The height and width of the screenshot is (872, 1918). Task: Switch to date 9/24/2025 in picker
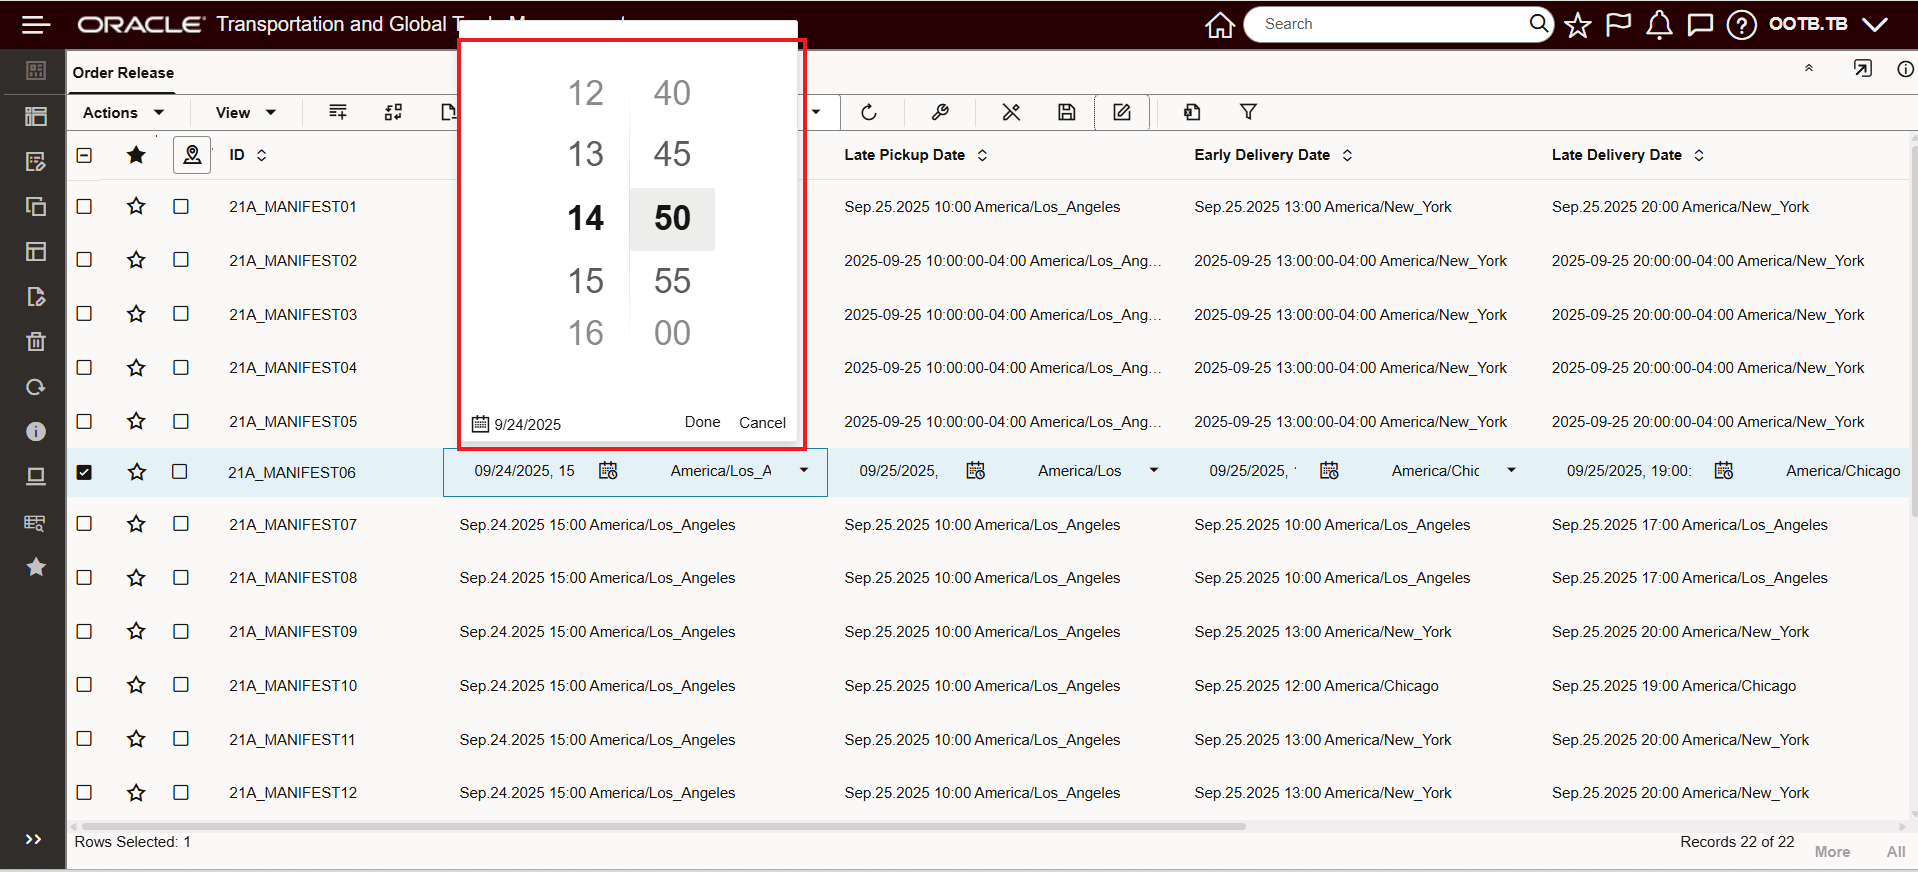517,424
